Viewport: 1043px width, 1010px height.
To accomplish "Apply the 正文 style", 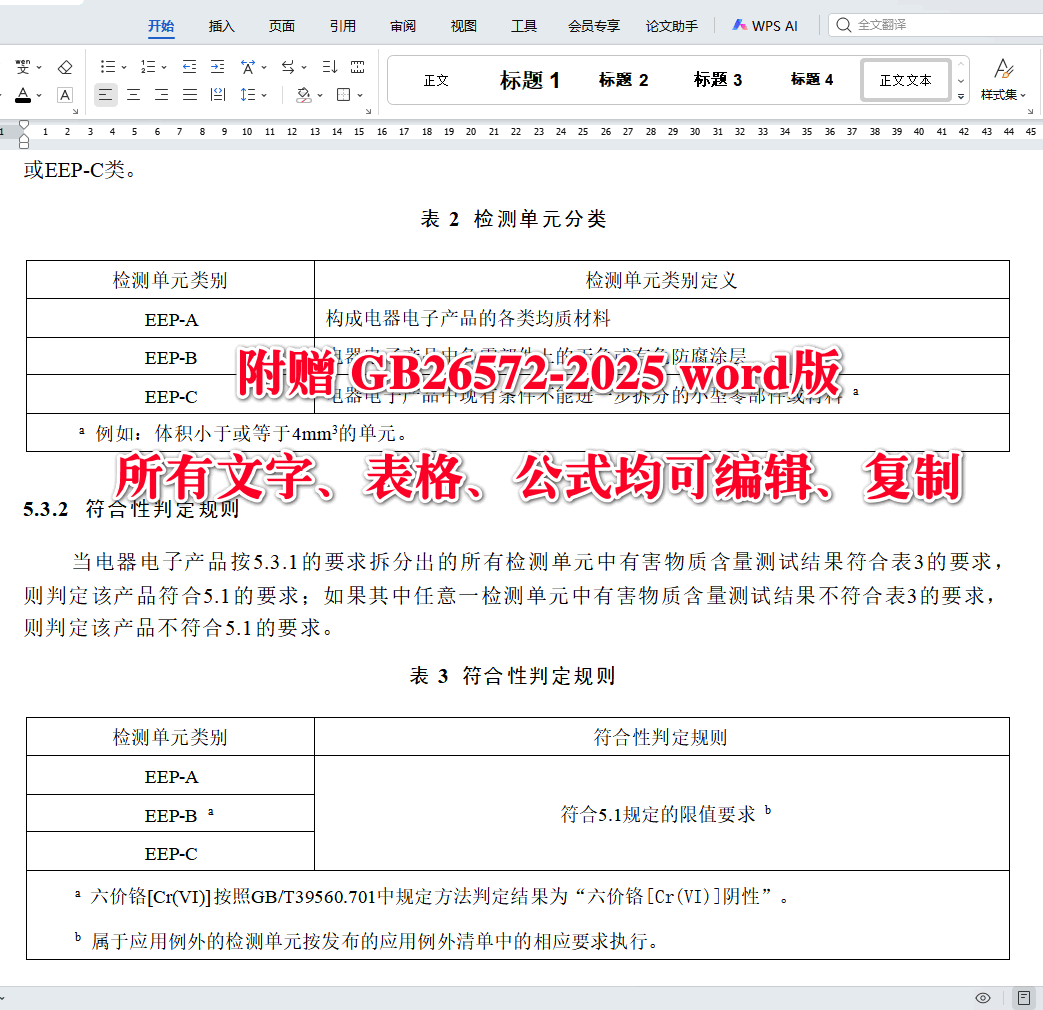I will point(436,81).
